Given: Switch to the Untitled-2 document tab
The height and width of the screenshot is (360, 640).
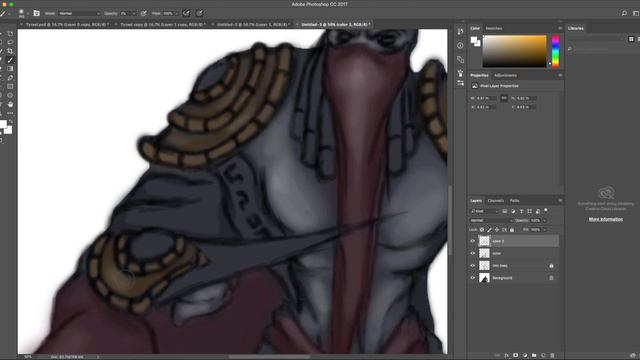Looking at the screenshot, I should (253, 24).
